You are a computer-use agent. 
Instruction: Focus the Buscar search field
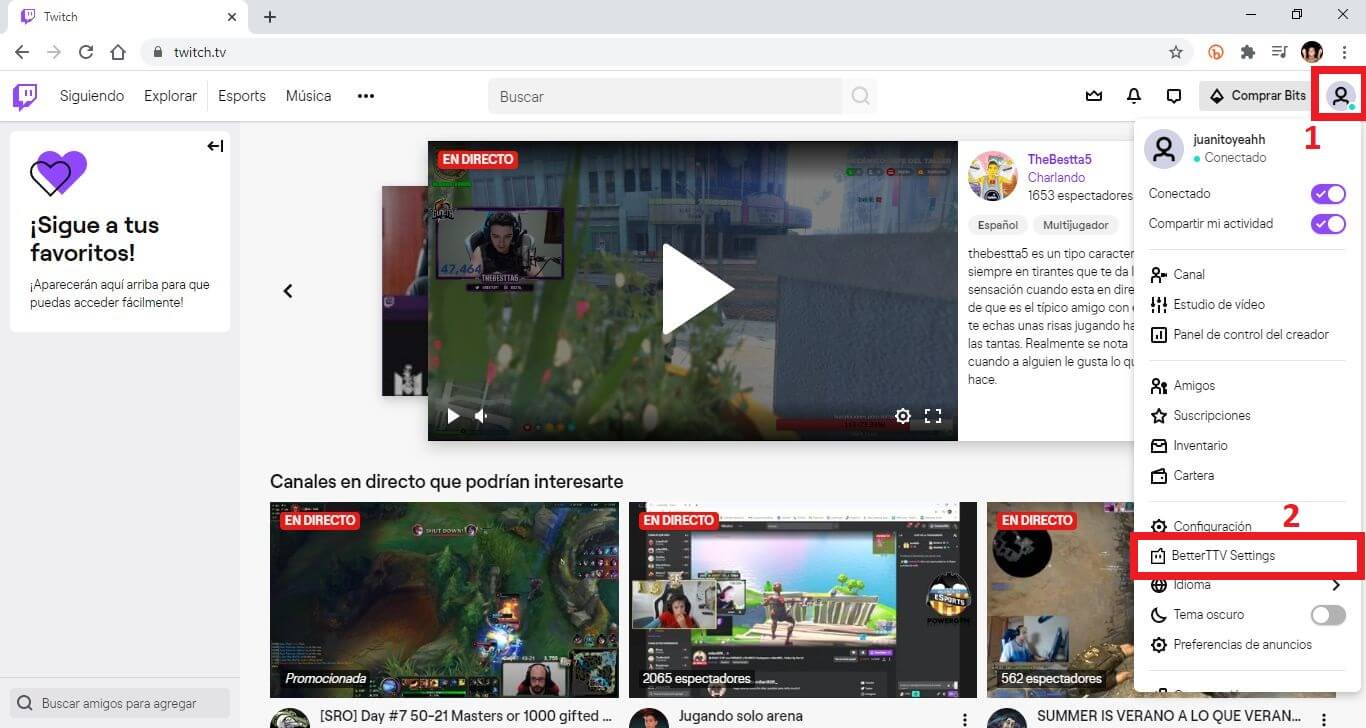pos(665,96)
